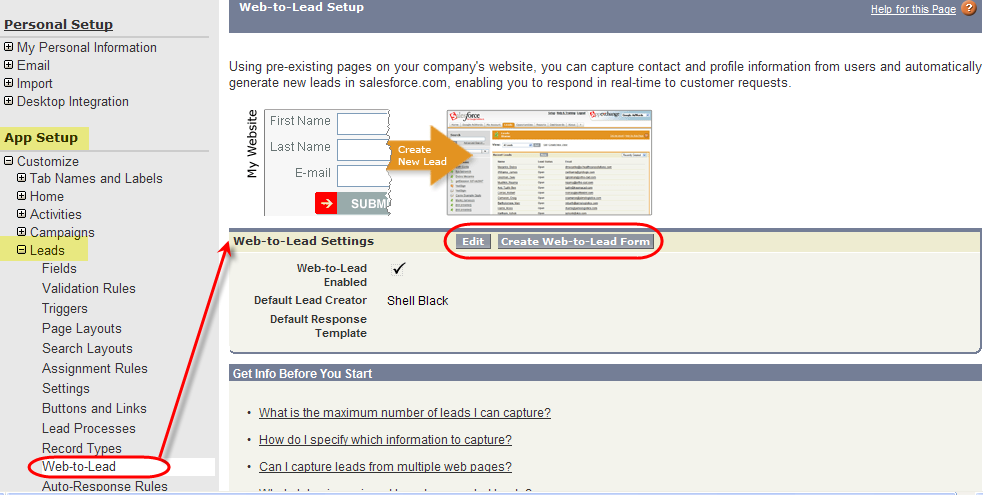The image size is (983, 495).
Task: Click the Default Lead Creator value Shell Black
Action: tap(418, 301)
